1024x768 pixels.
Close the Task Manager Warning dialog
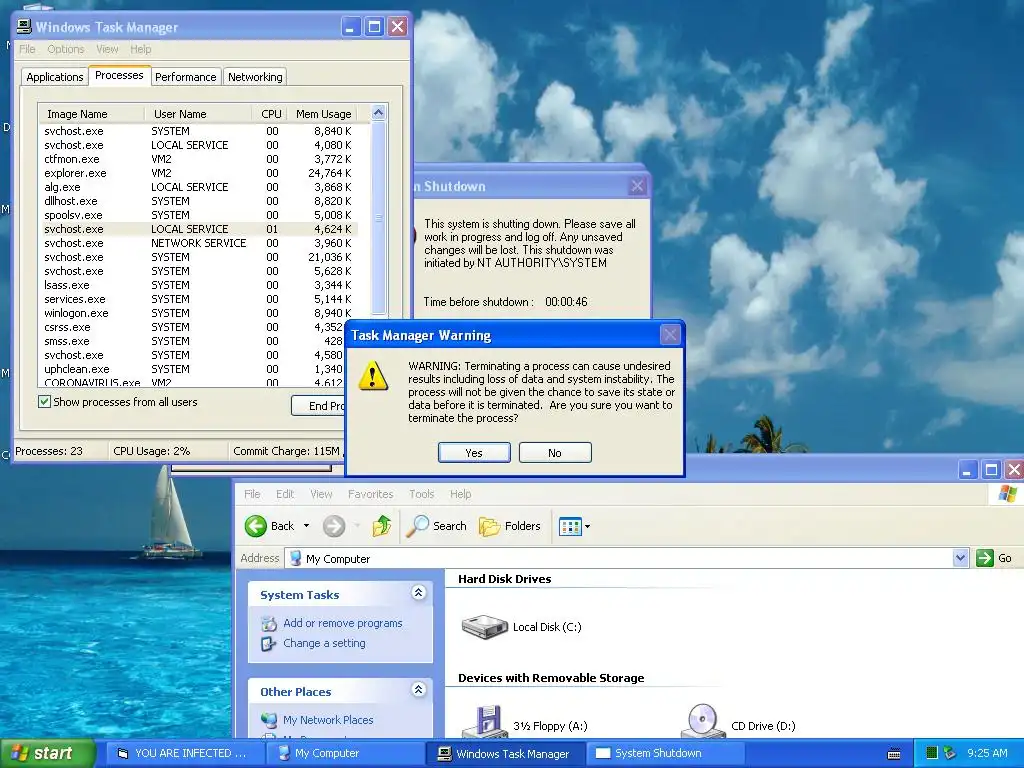[670, 335]
